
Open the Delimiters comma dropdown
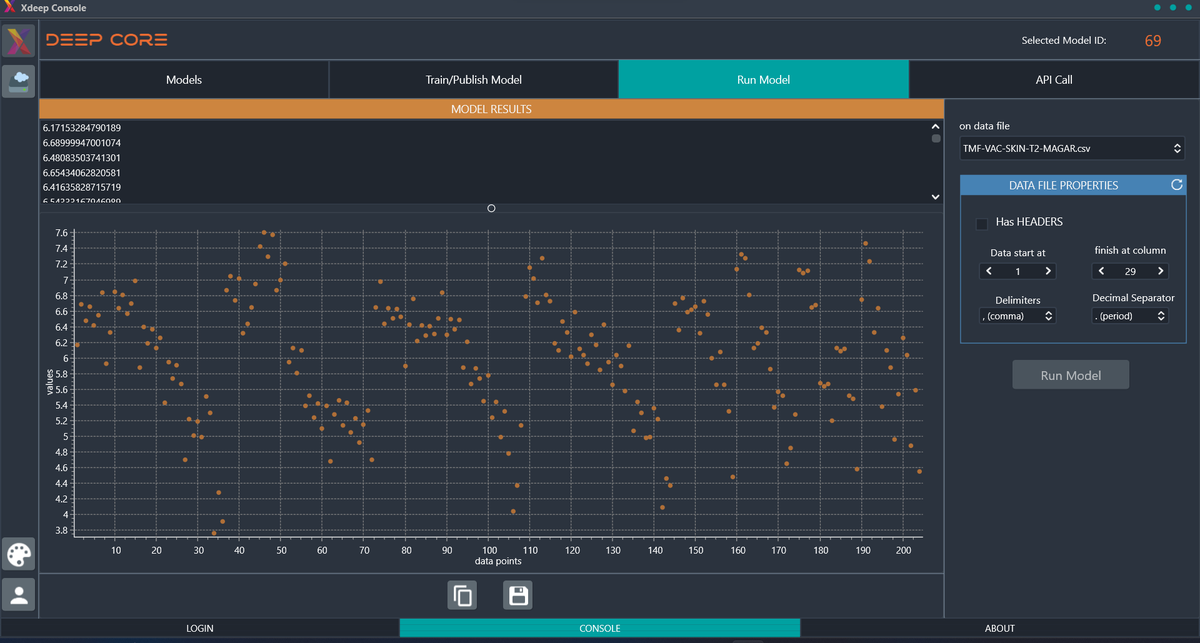coord(1018,316)
